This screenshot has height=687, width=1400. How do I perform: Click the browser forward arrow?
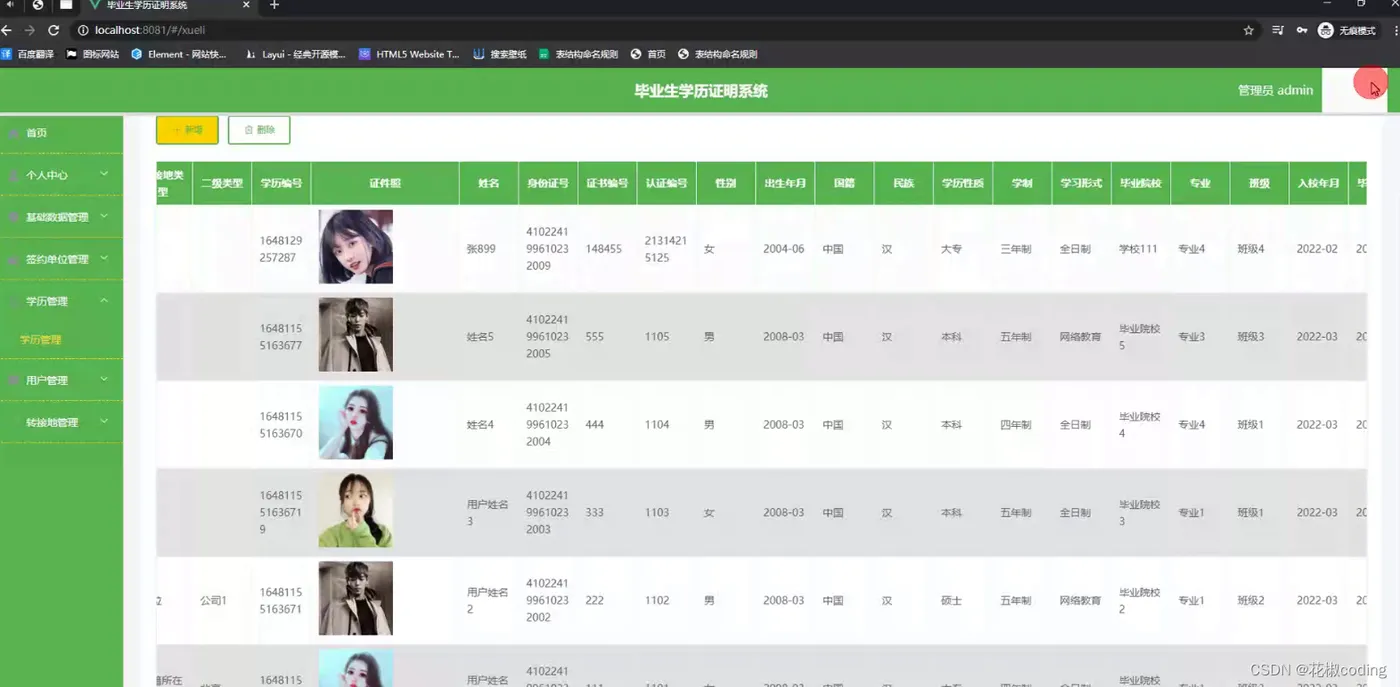30,30
